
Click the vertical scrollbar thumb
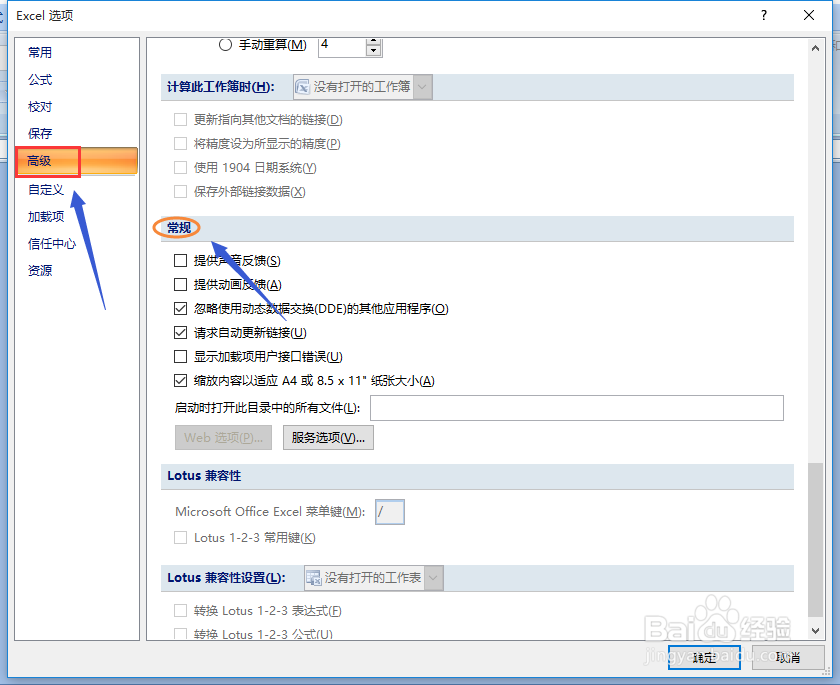(x=815, y=540)
